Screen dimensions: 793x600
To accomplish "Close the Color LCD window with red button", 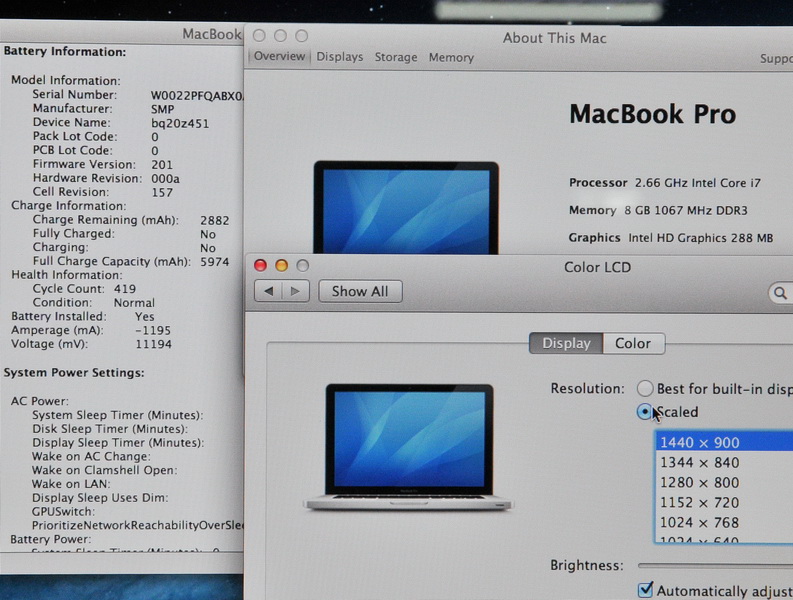I will click(x=260, y=265).
